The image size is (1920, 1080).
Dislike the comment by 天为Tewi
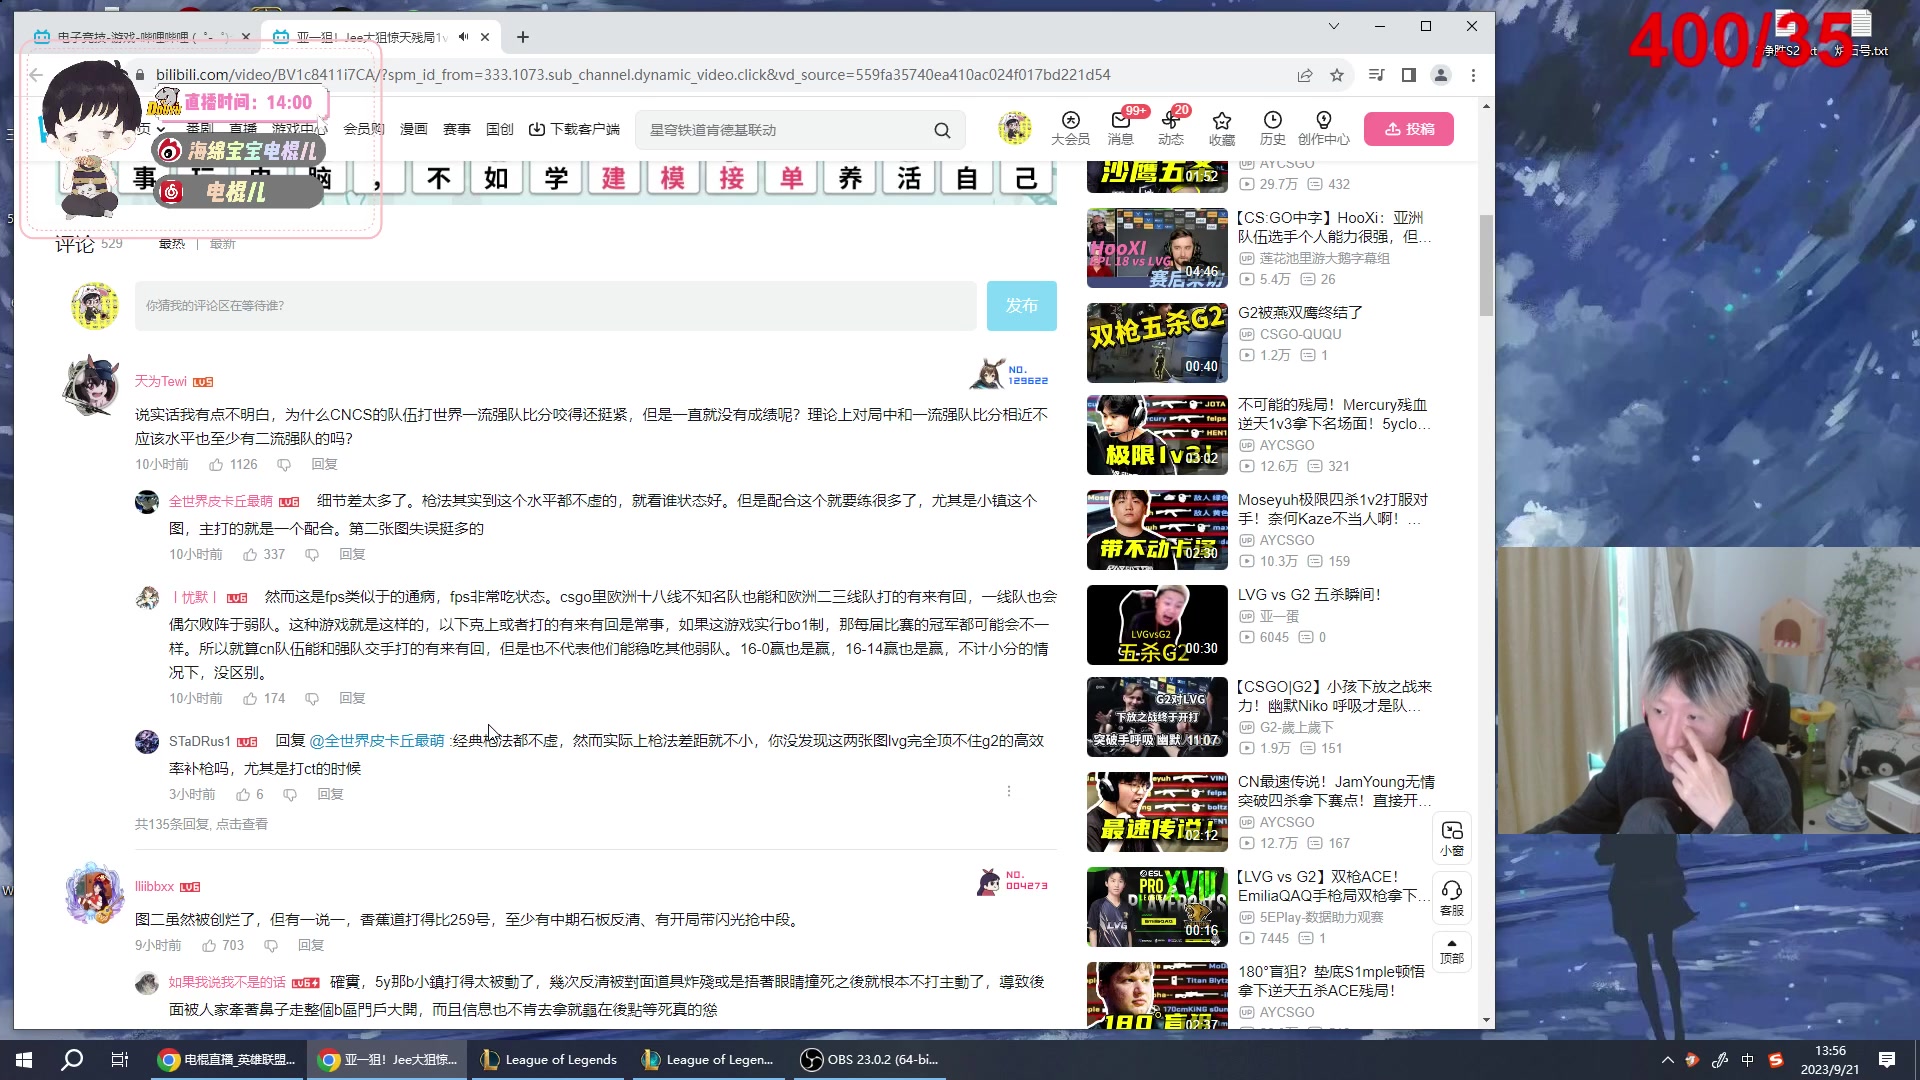[x=284, y=465]
